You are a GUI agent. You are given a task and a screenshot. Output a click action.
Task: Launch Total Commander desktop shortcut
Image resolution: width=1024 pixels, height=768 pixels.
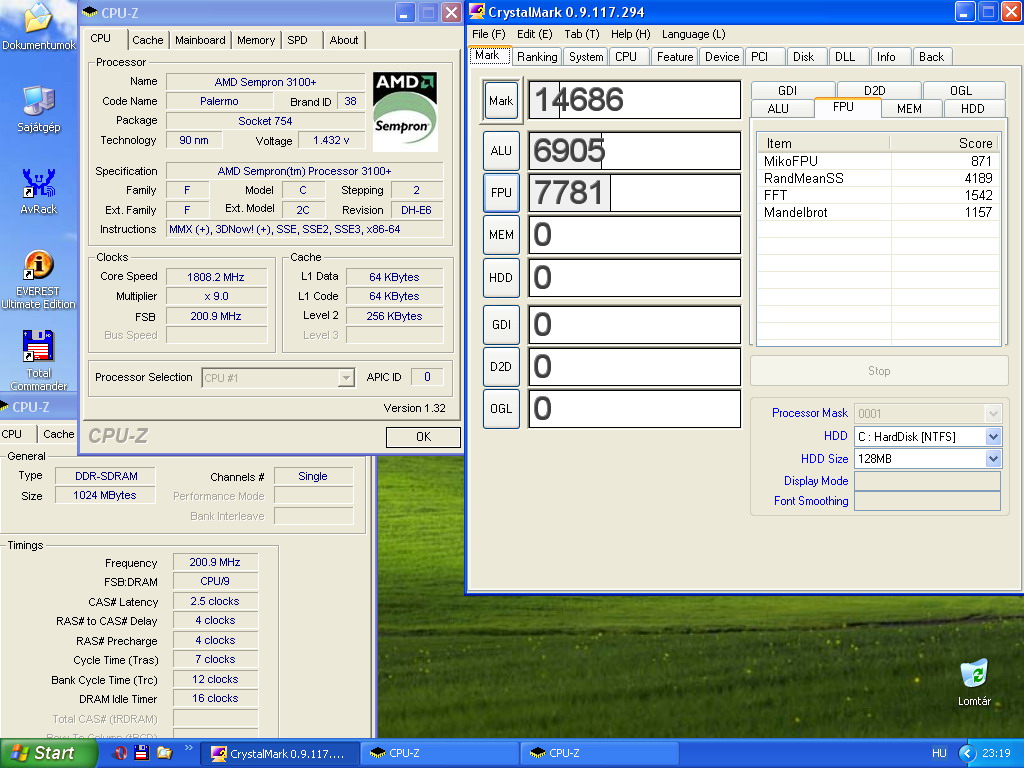point(38,360)
